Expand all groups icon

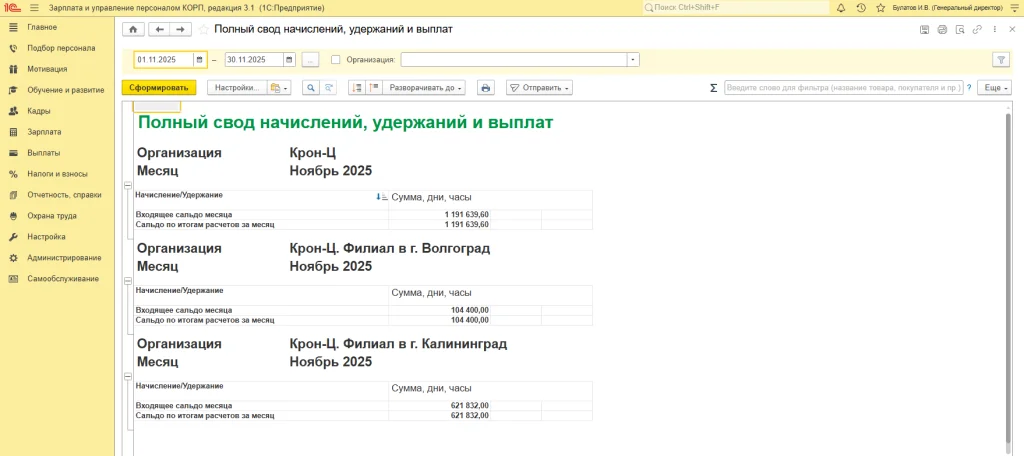[x=374, y=88]
